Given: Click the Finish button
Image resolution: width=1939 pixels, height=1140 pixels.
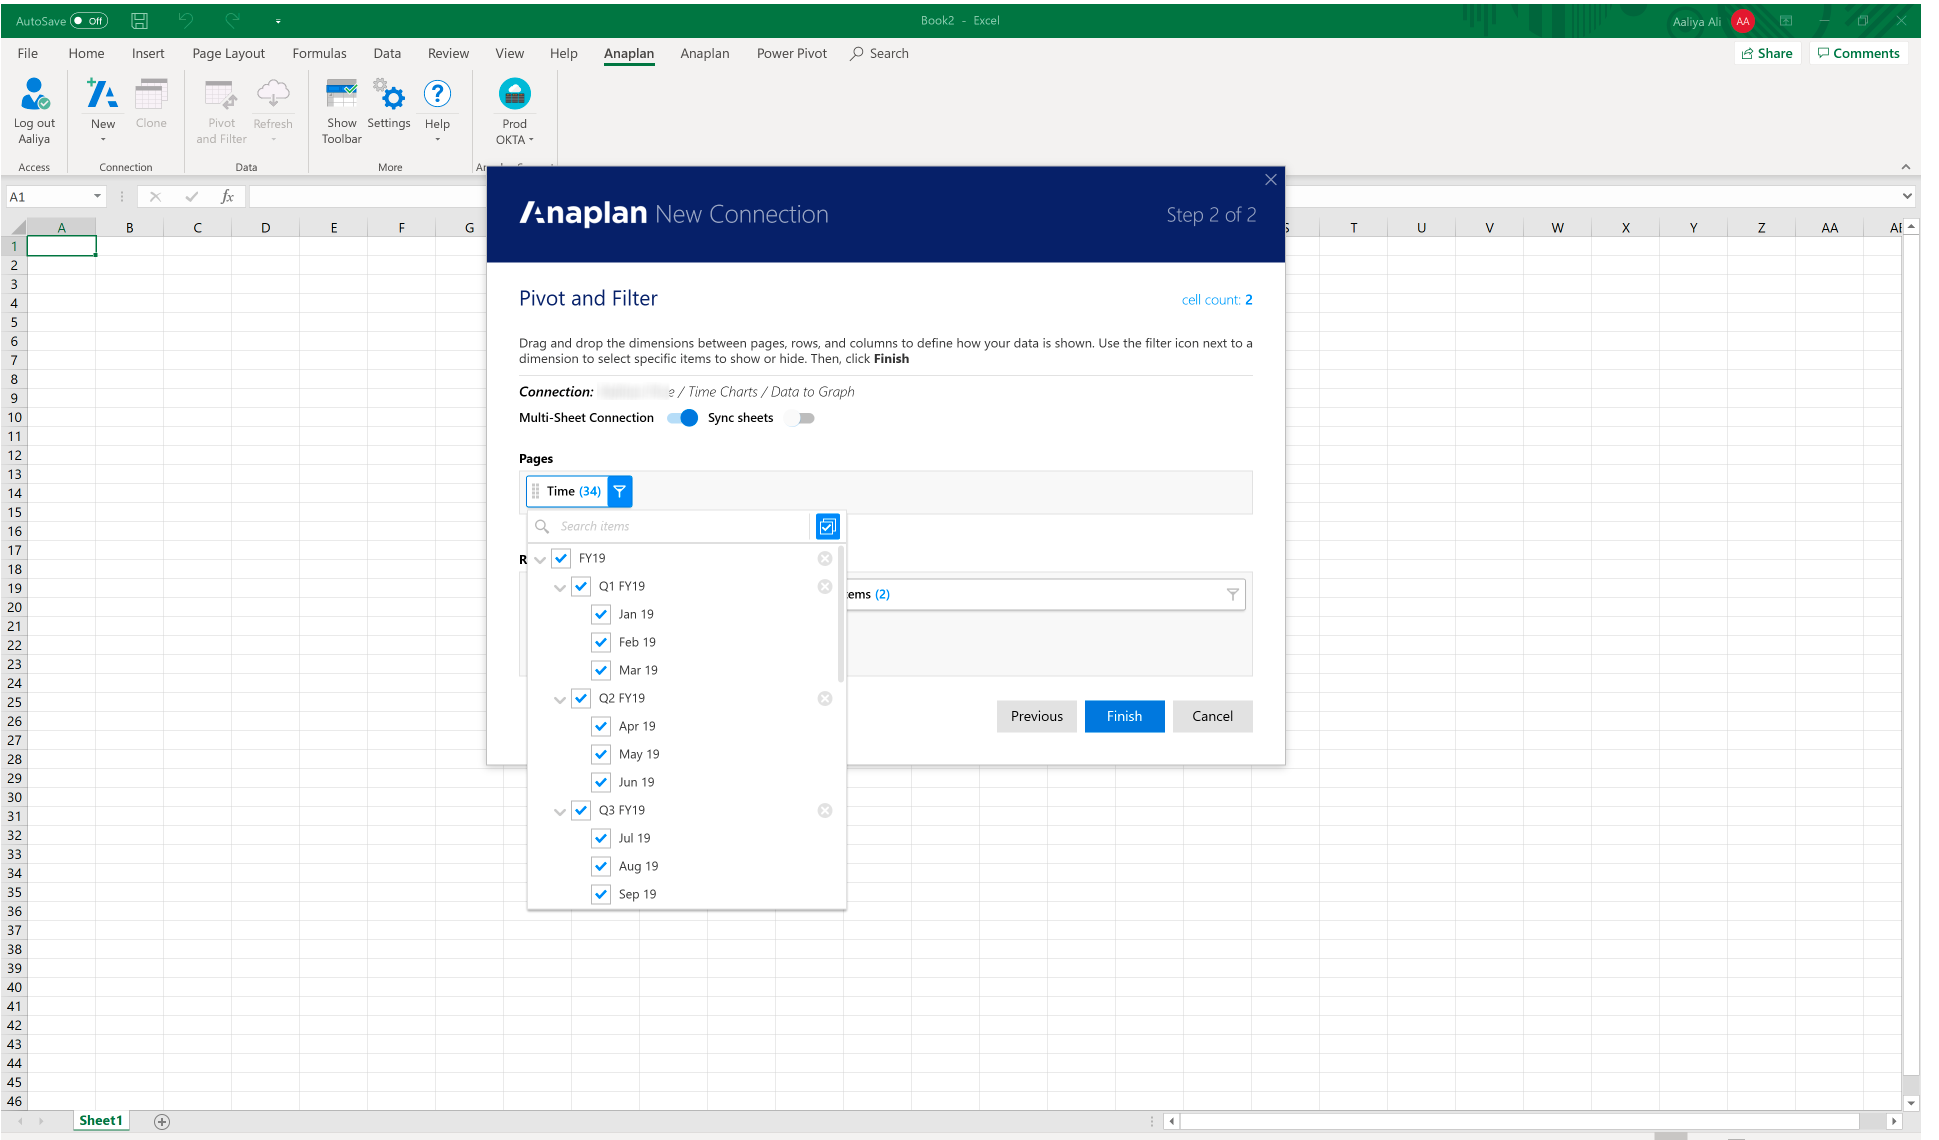Looking at the screenshot, I should [1124, 716].
